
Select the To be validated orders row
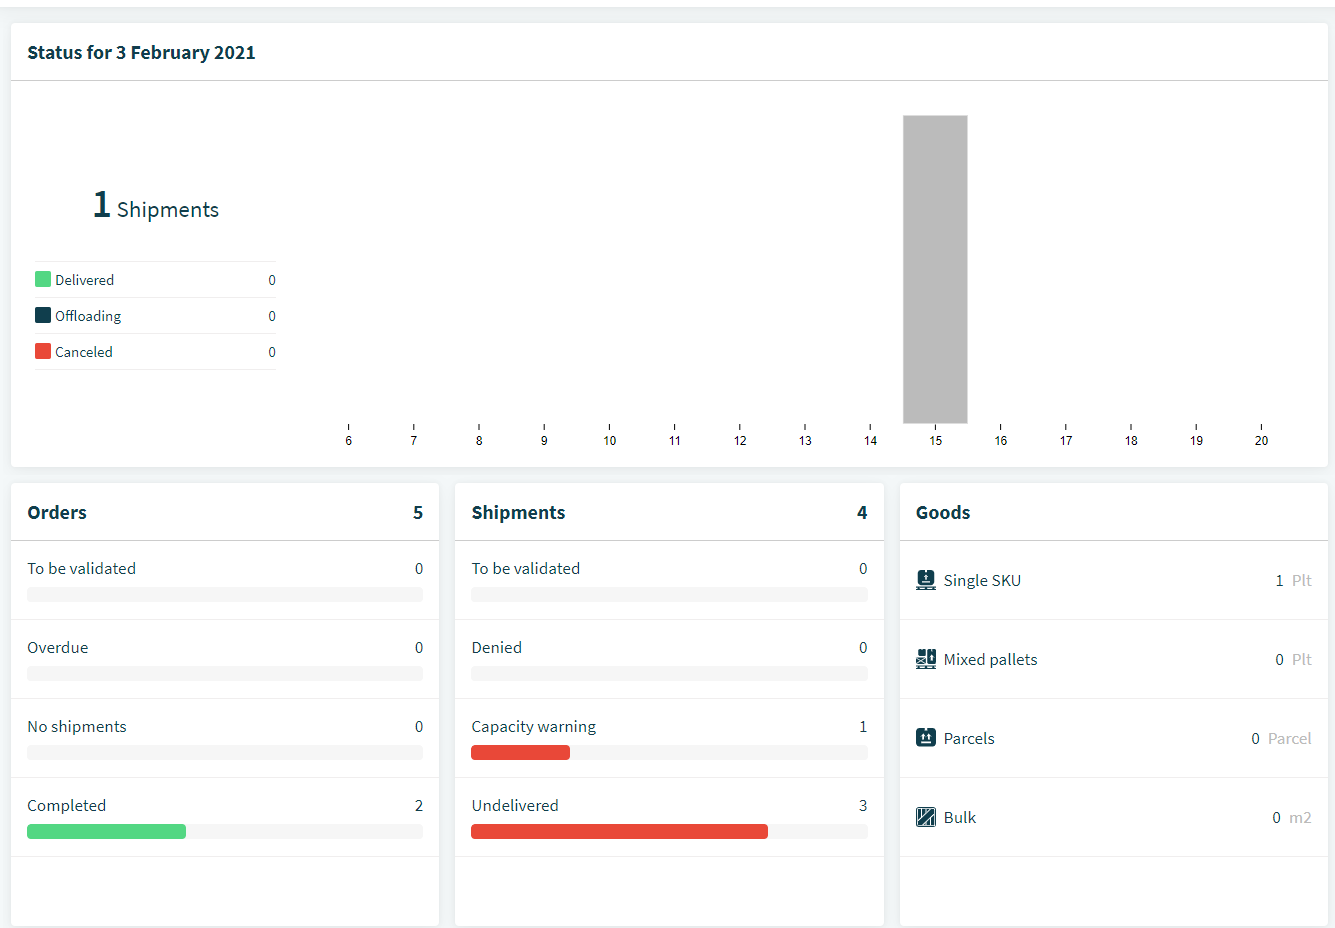pyautogui.click(x=225, y=580)
